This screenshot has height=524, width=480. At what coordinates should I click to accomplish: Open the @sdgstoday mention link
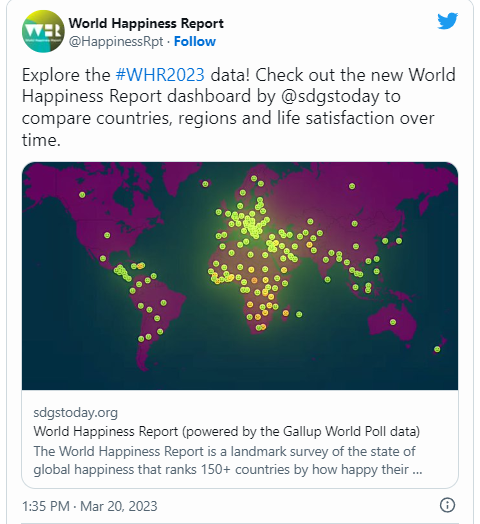click(330, 97)
